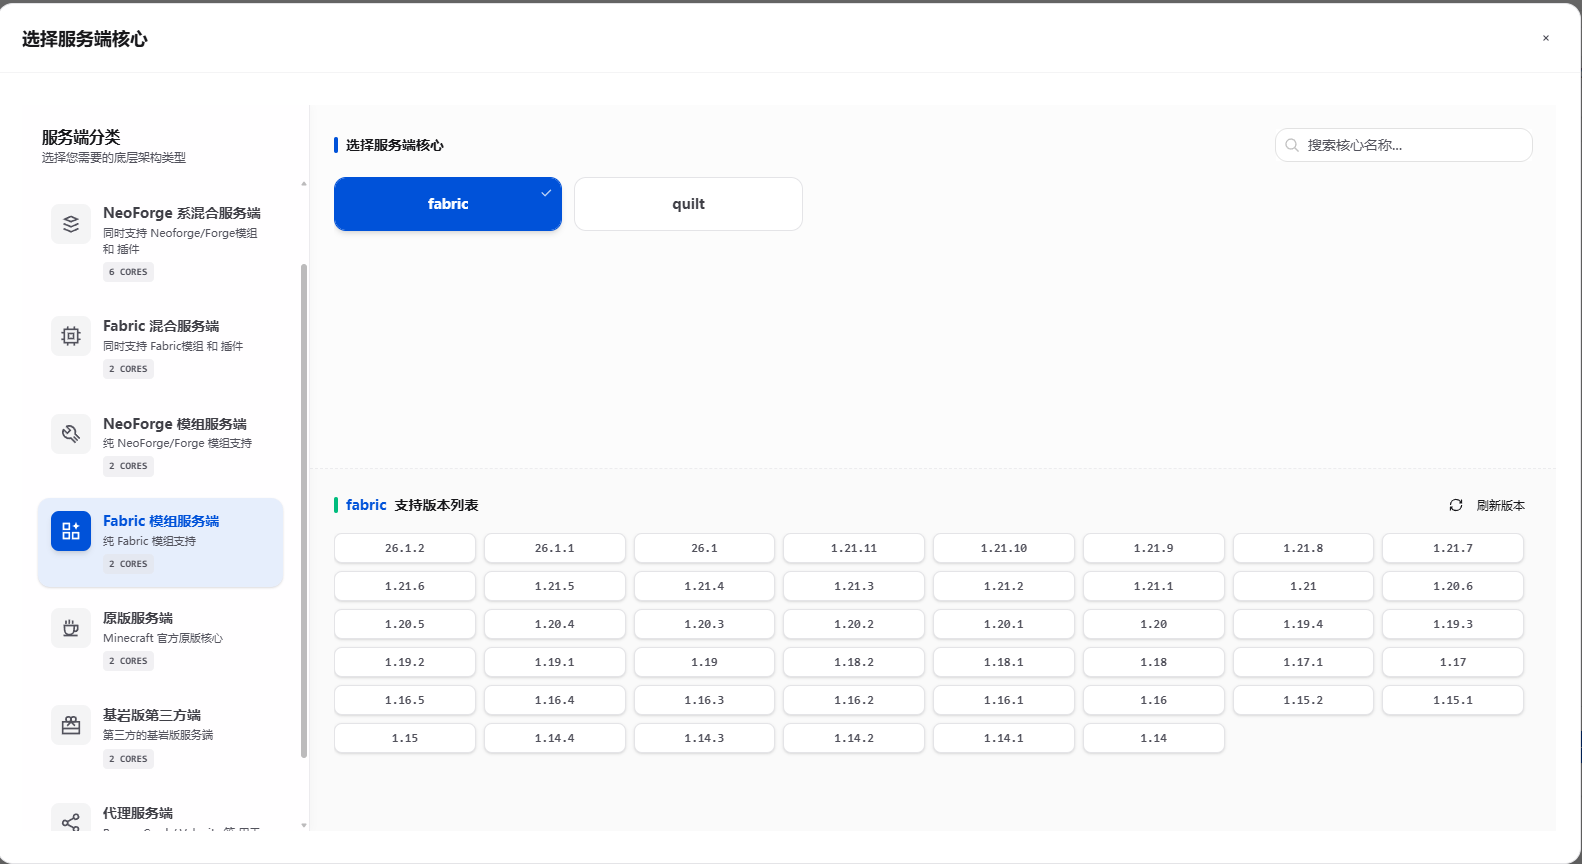Select version 1.21
Image resolution: width=1582 pixels, height=864 pixels.
coord(1303,586)
